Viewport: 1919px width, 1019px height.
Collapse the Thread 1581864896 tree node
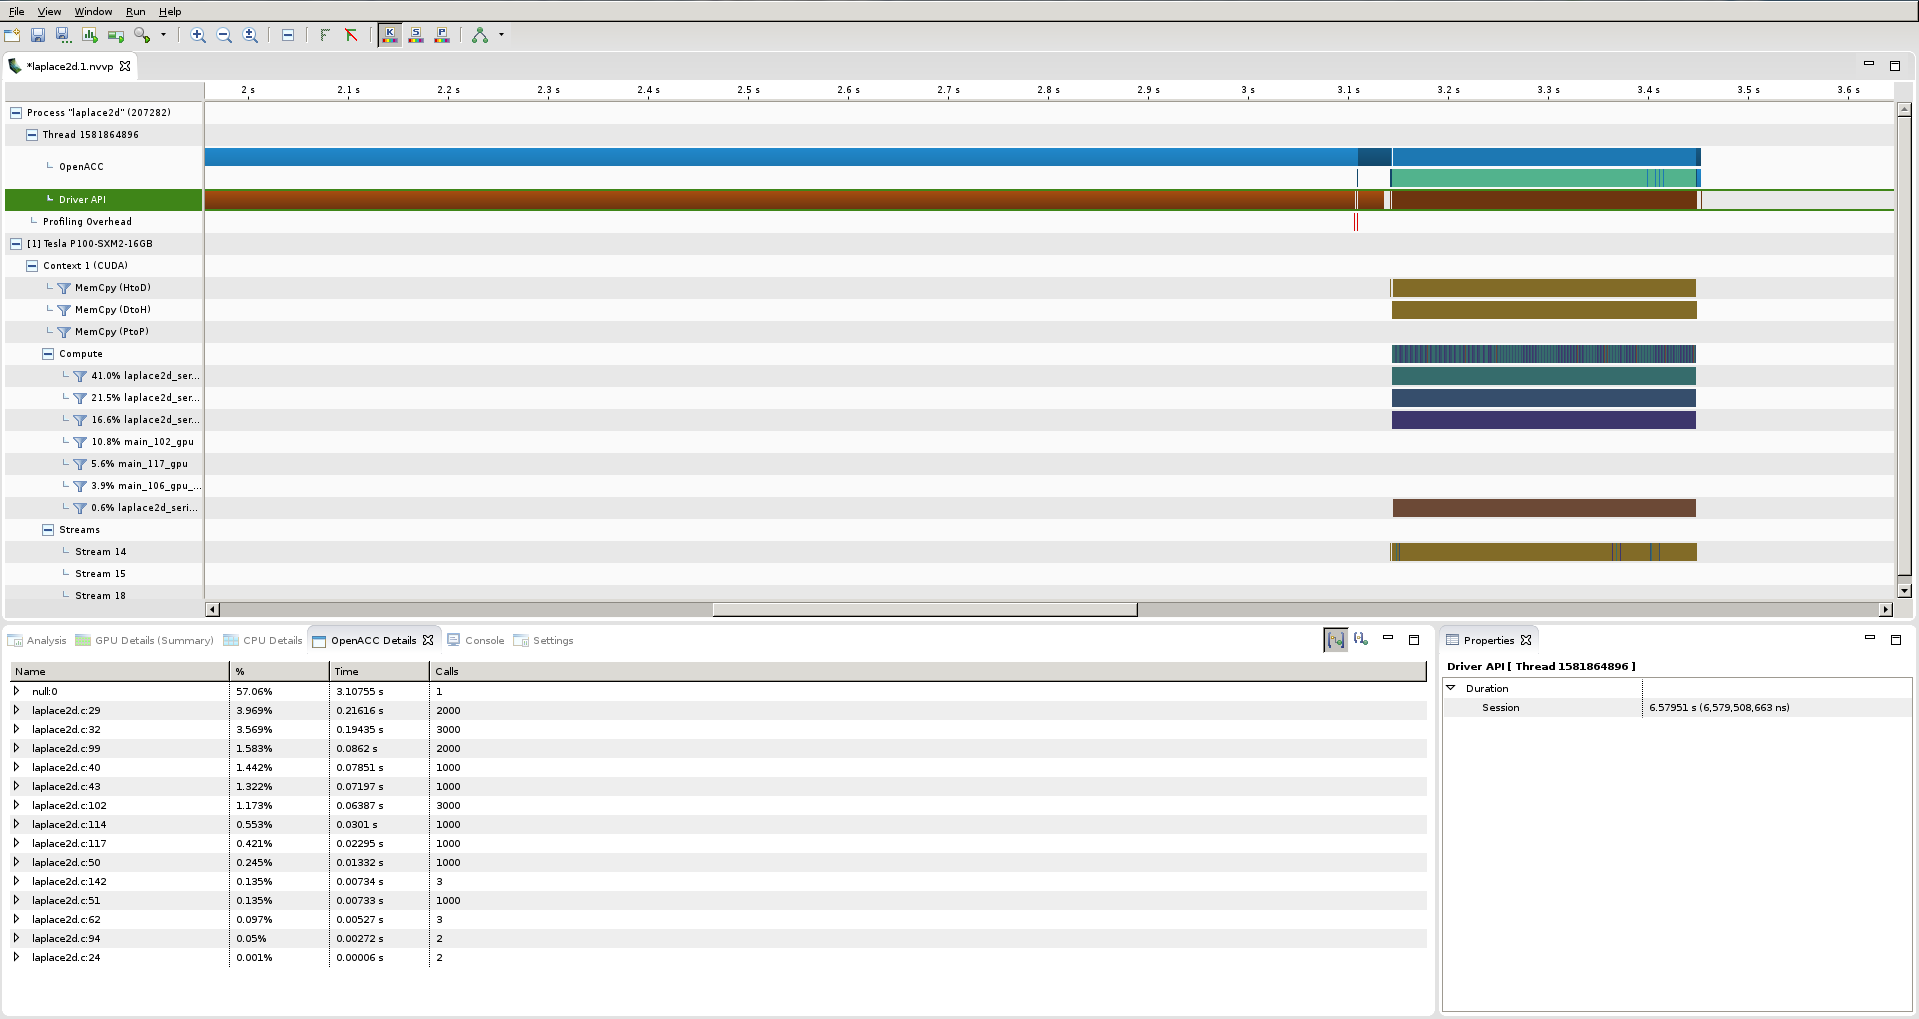32,135
